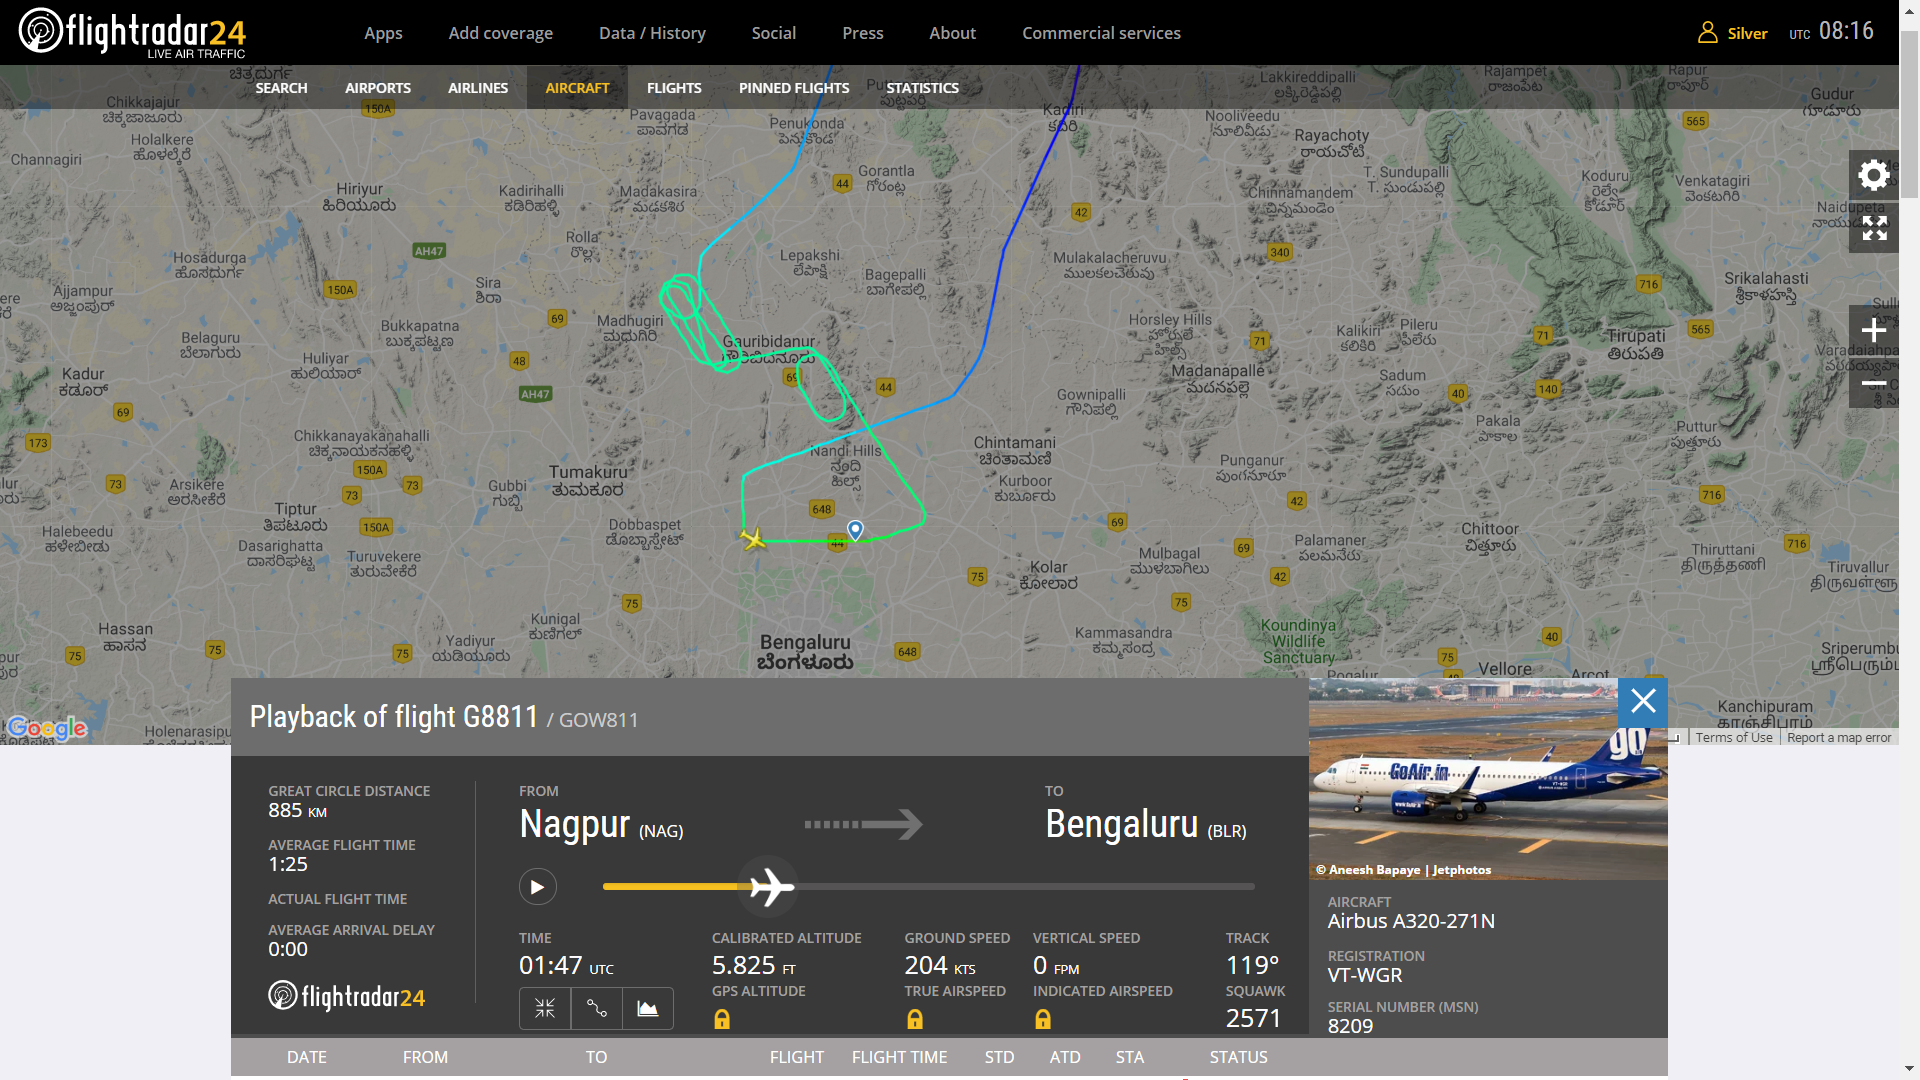
Task: Click the True Airspeed lock icon
Action: [x=914, y=1019]
